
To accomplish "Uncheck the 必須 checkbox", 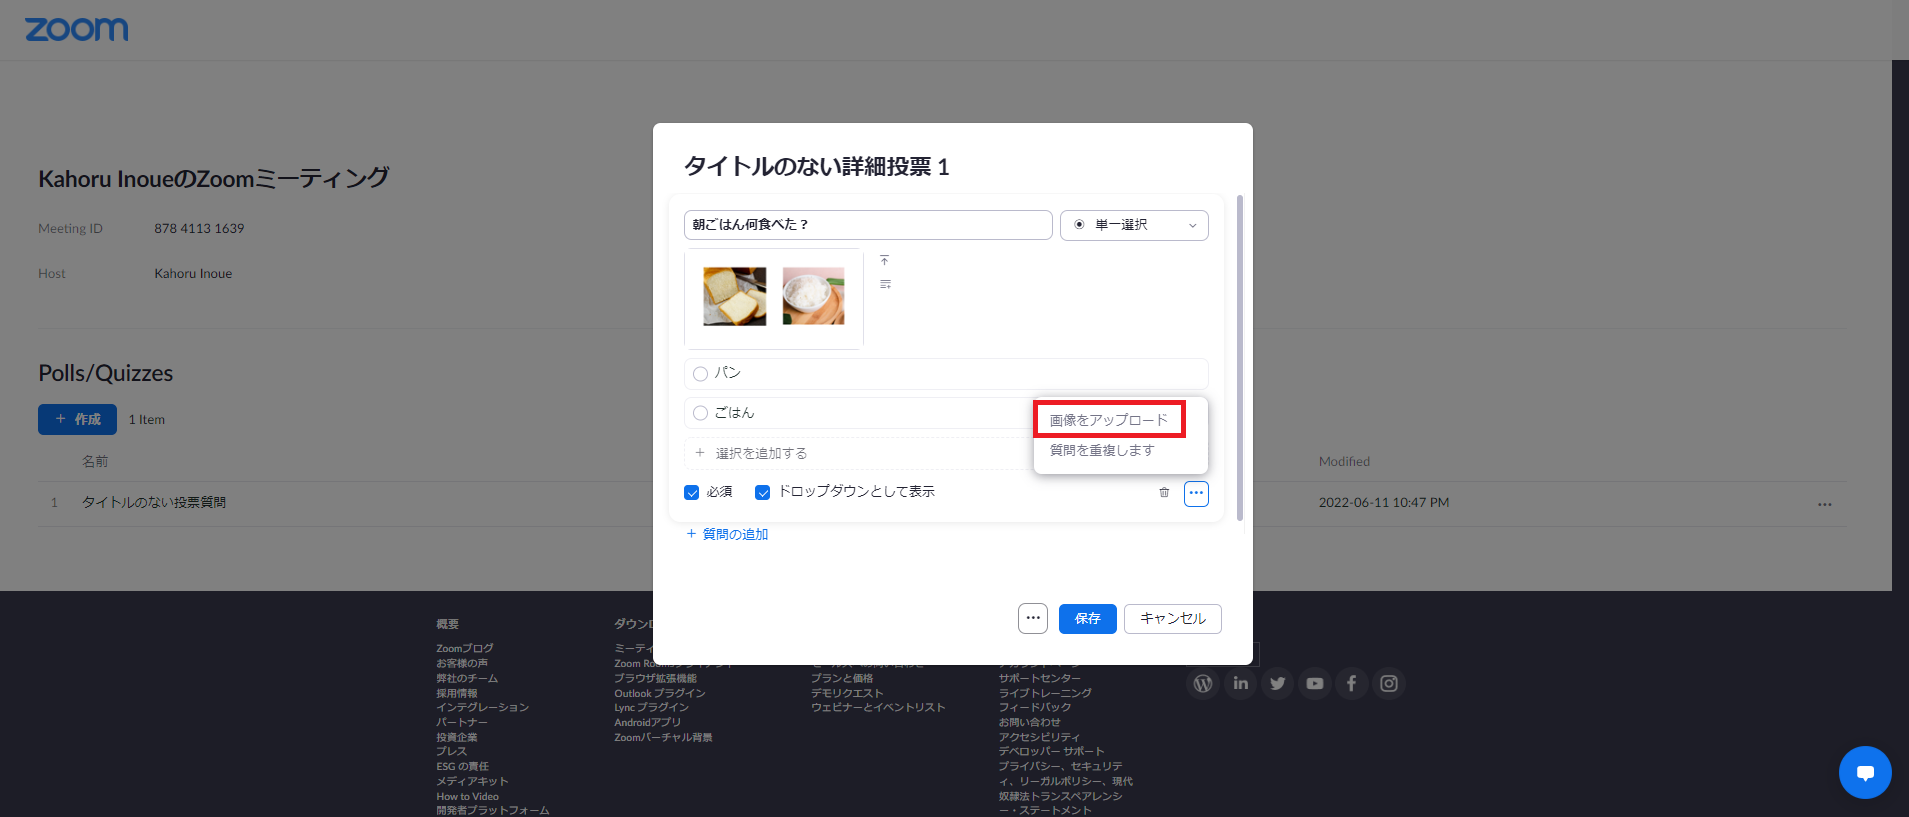I will pos(692,492).
